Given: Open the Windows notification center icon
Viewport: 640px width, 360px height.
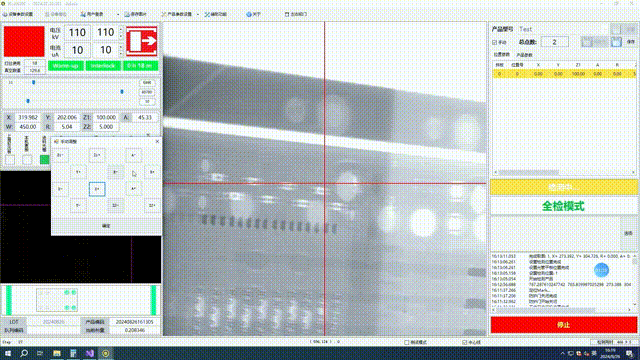Looking at the screenshot, I should (629, 353).
